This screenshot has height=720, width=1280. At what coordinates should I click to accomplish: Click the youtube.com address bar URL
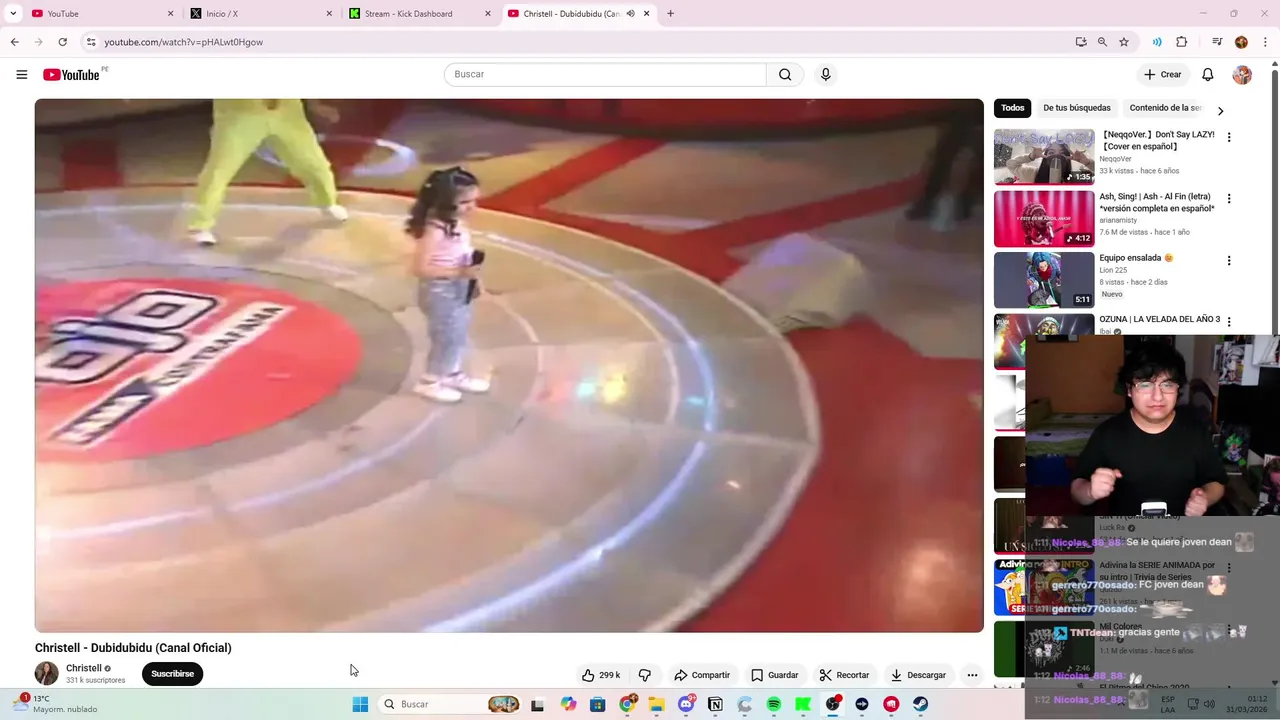pos(184,42)
